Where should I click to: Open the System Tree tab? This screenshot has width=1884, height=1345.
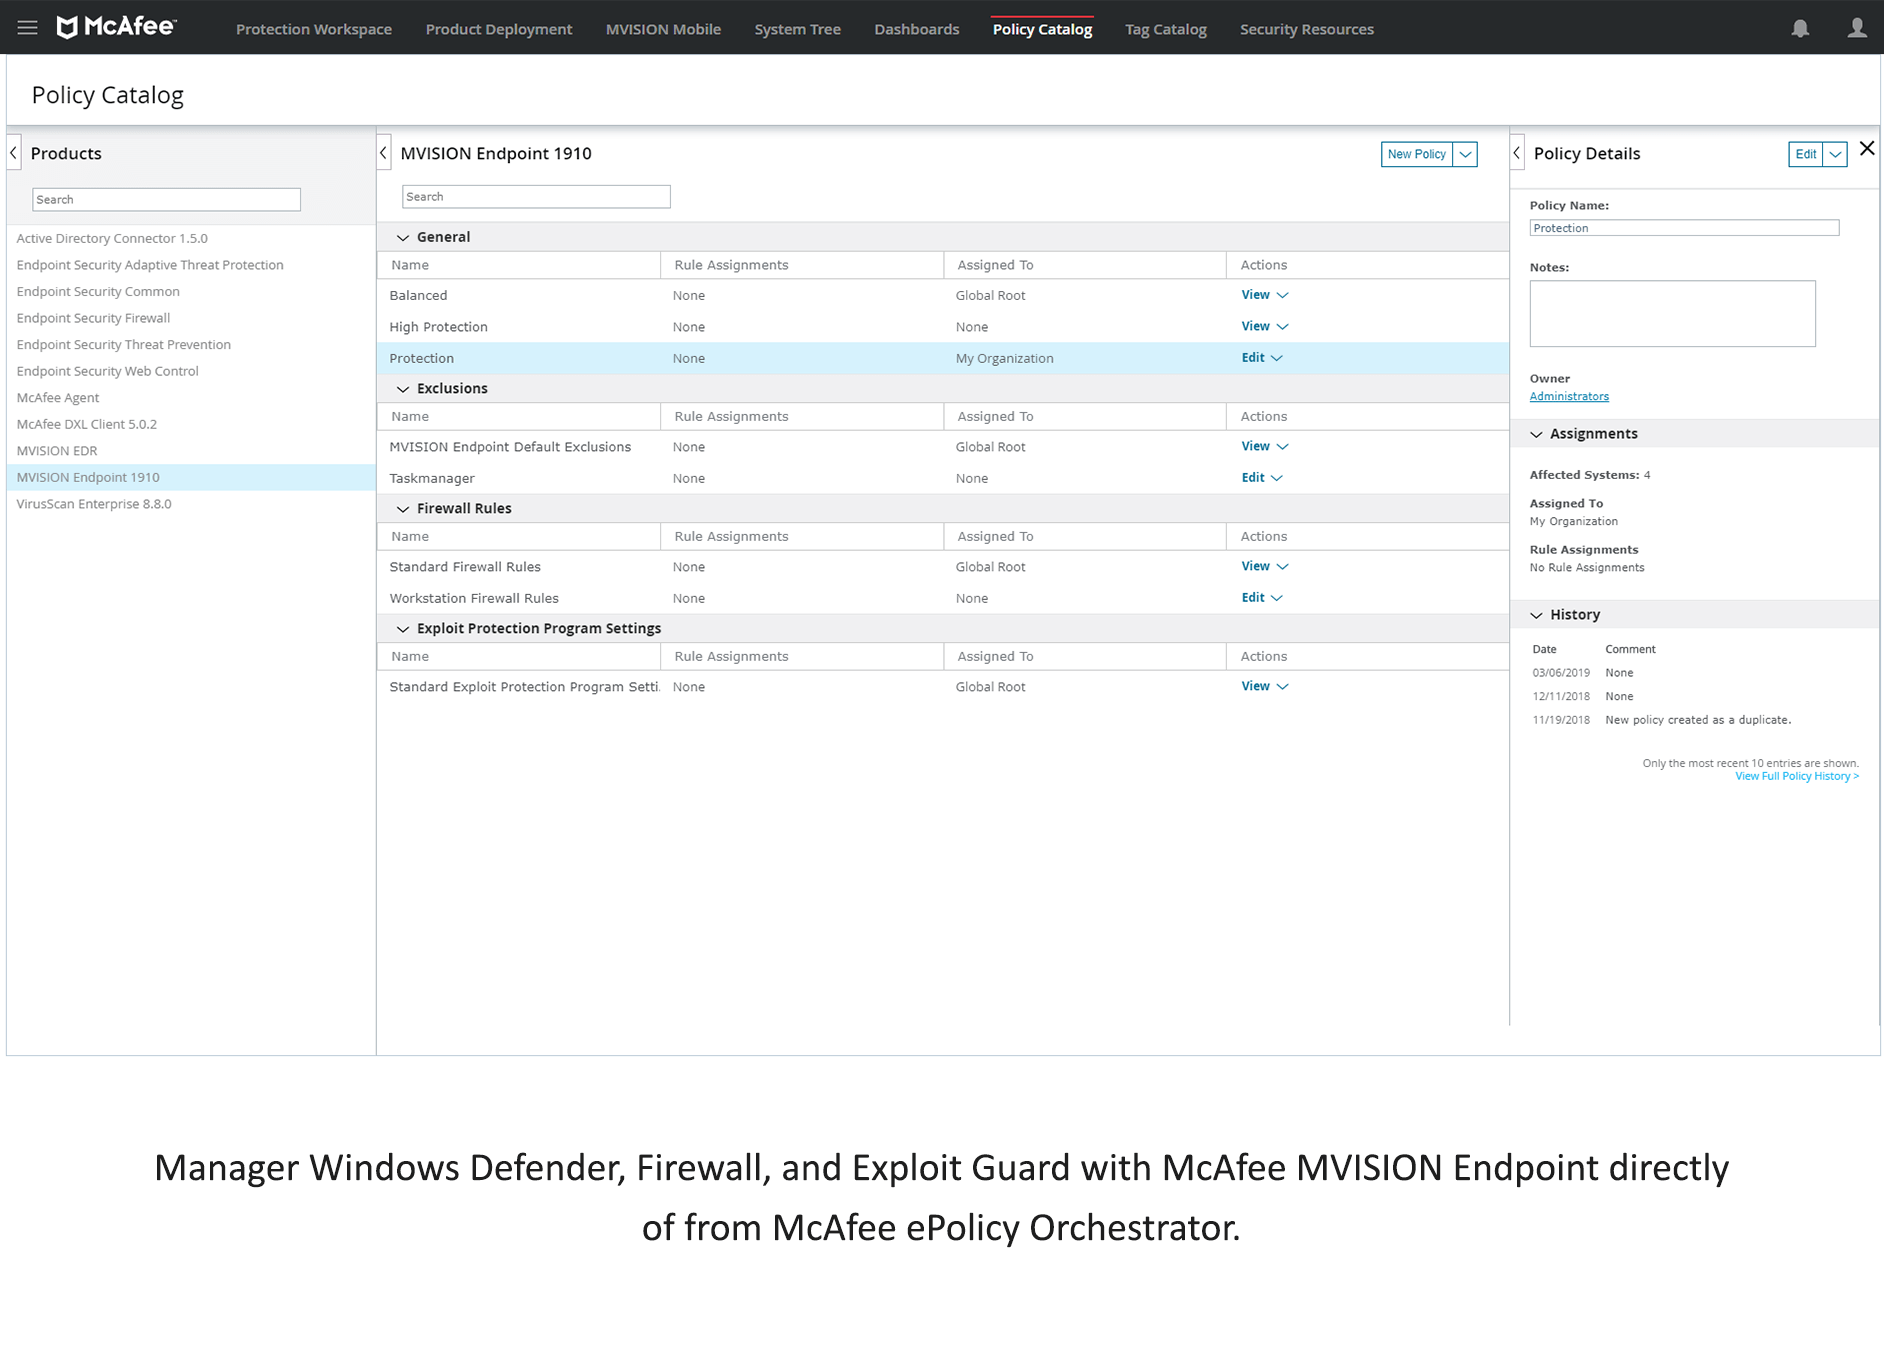(x=798, y=29)
